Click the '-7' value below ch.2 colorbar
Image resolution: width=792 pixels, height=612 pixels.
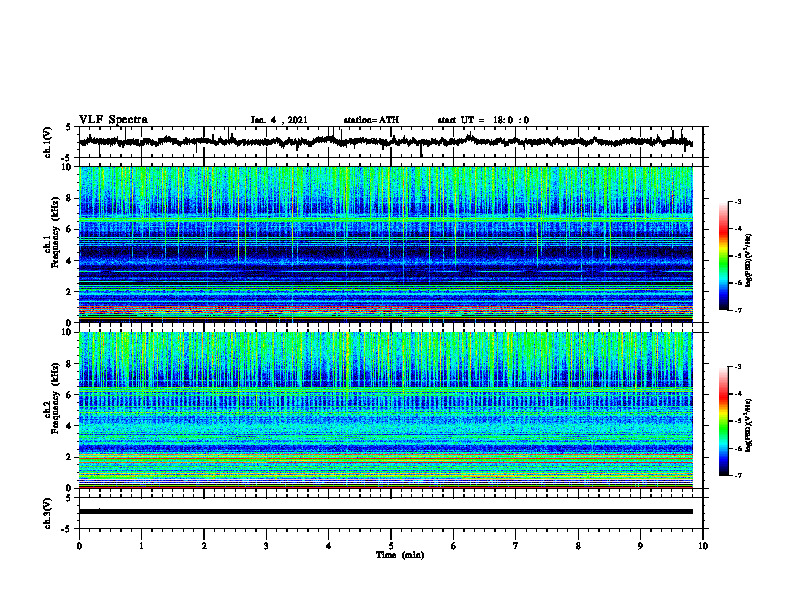tap(737, 475)
